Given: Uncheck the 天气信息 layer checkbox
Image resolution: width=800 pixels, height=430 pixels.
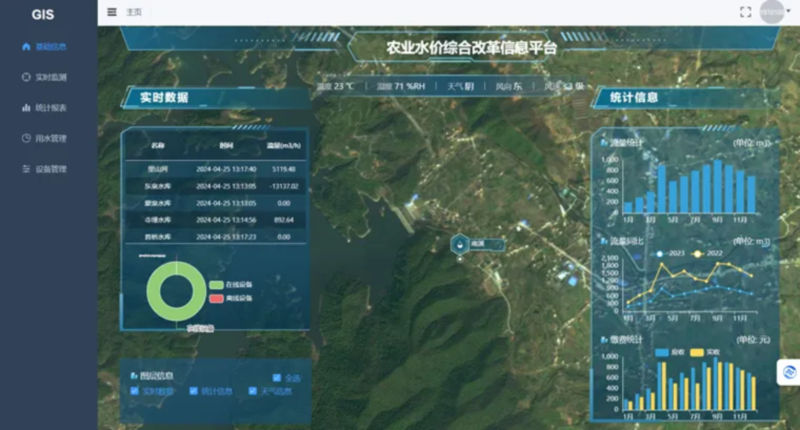Looking at the screenshot, I should 253,391.
